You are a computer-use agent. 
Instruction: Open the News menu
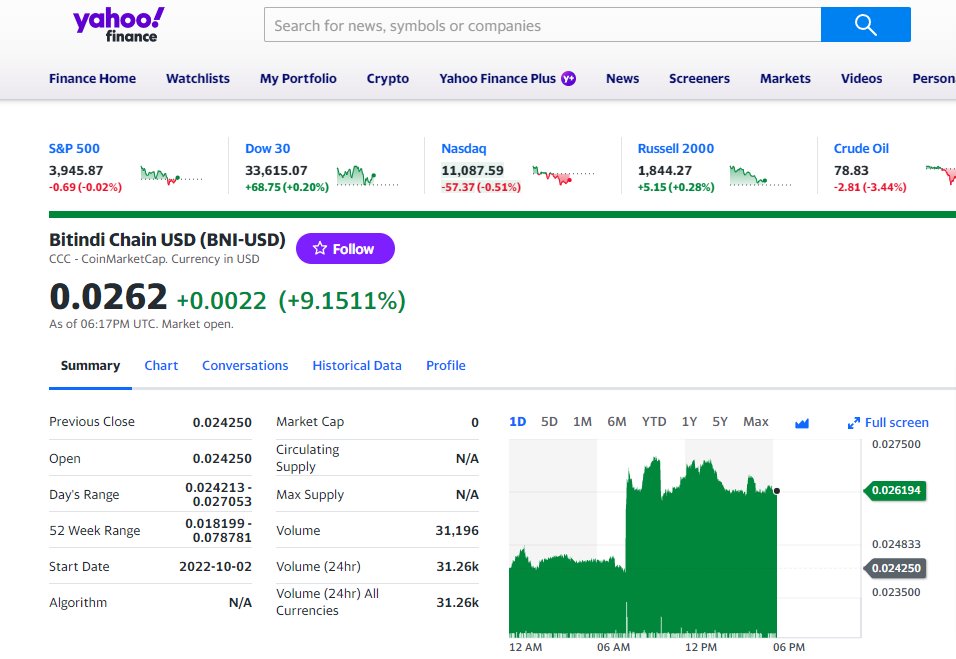[622, 79]
